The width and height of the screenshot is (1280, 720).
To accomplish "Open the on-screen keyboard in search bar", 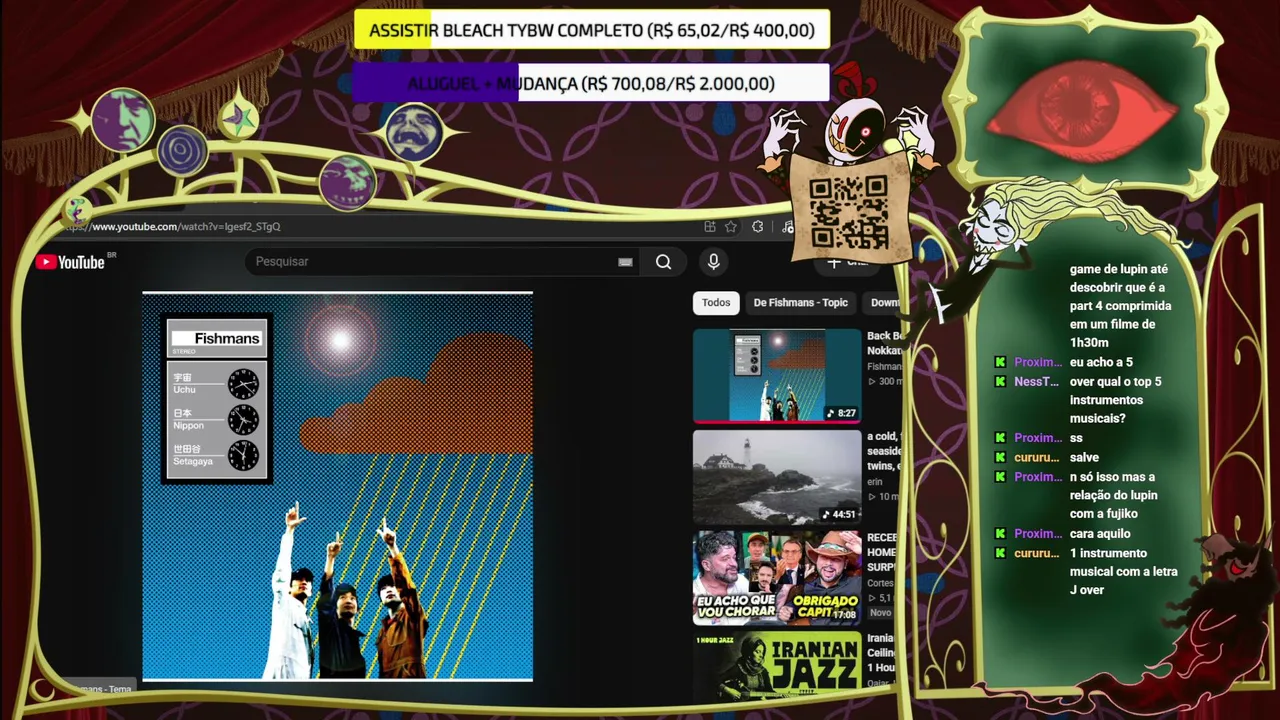I will coord(625,262).
